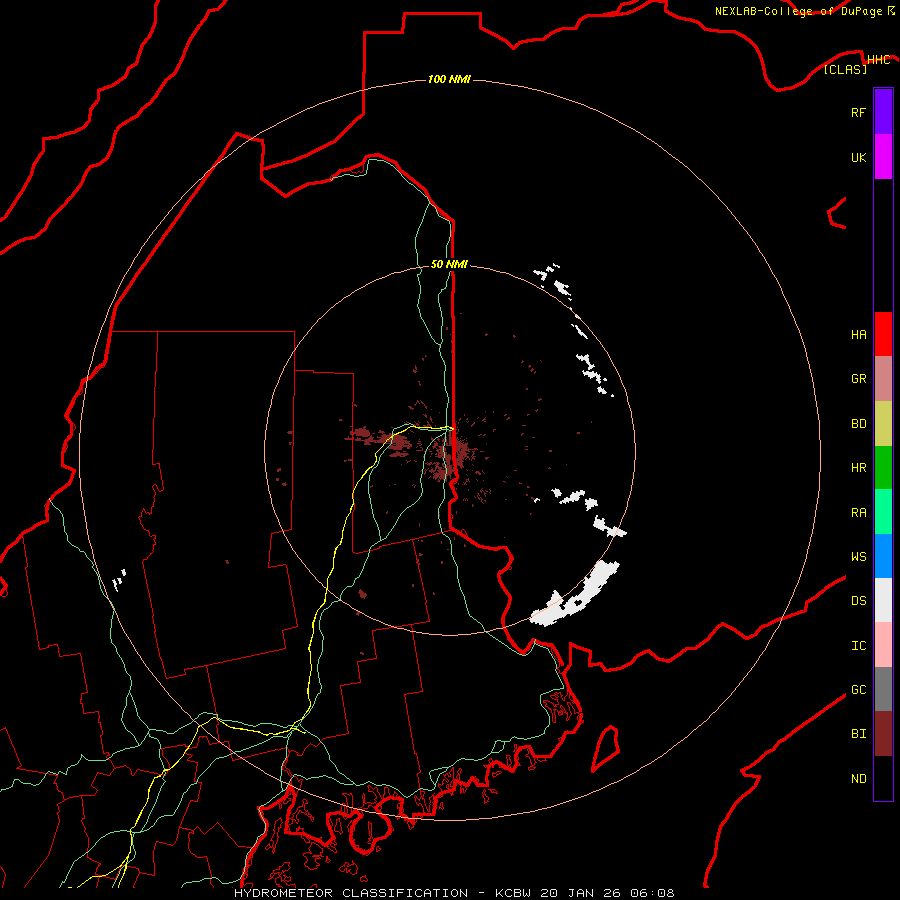Click the UK magenta legend swatch
The image size is (900, 900).
(883, 157)
